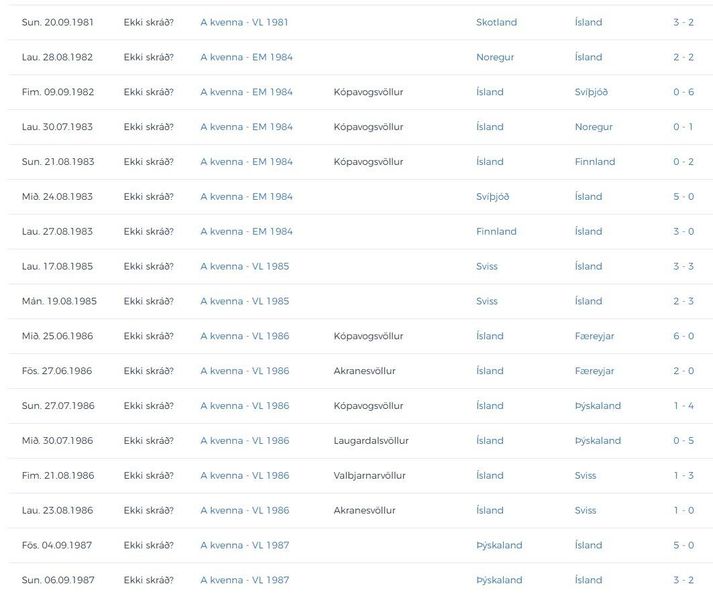
Task: Open the 6 - 0 match result
Action: 683,336
